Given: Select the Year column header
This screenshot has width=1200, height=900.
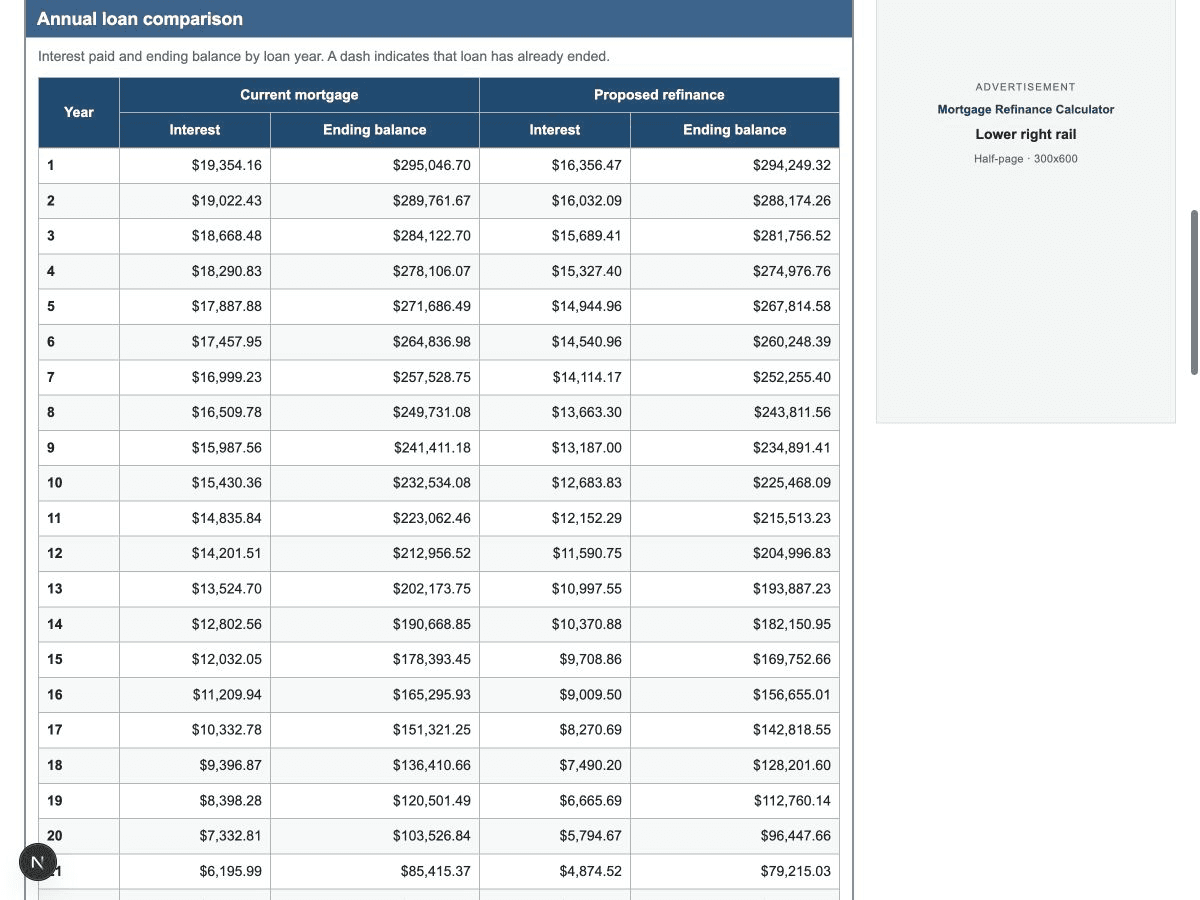Looking at the screenshot, I should tap(79, 112).
